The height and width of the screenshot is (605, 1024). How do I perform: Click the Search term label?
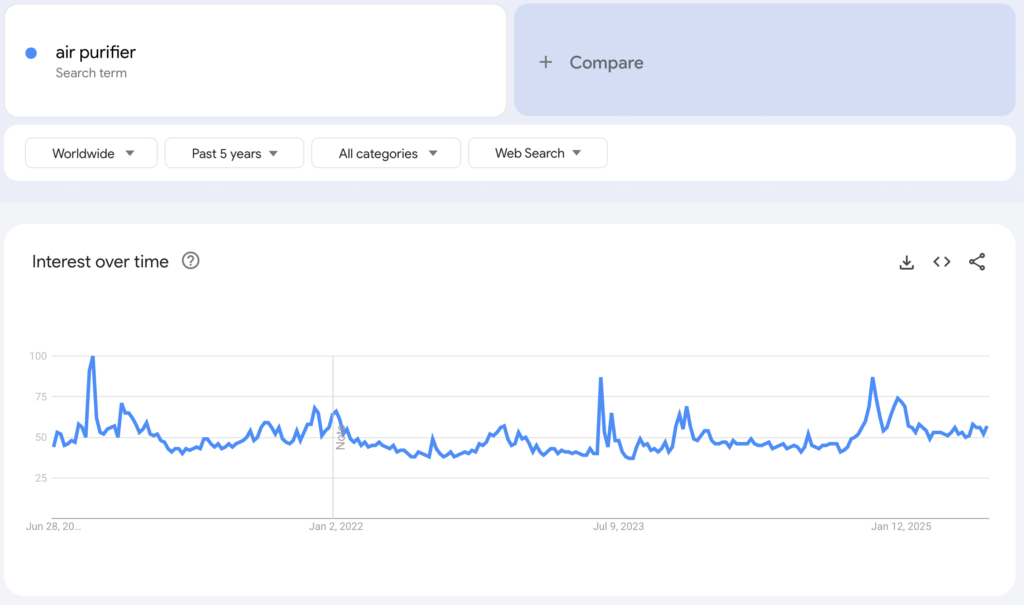tap(89, 73)
